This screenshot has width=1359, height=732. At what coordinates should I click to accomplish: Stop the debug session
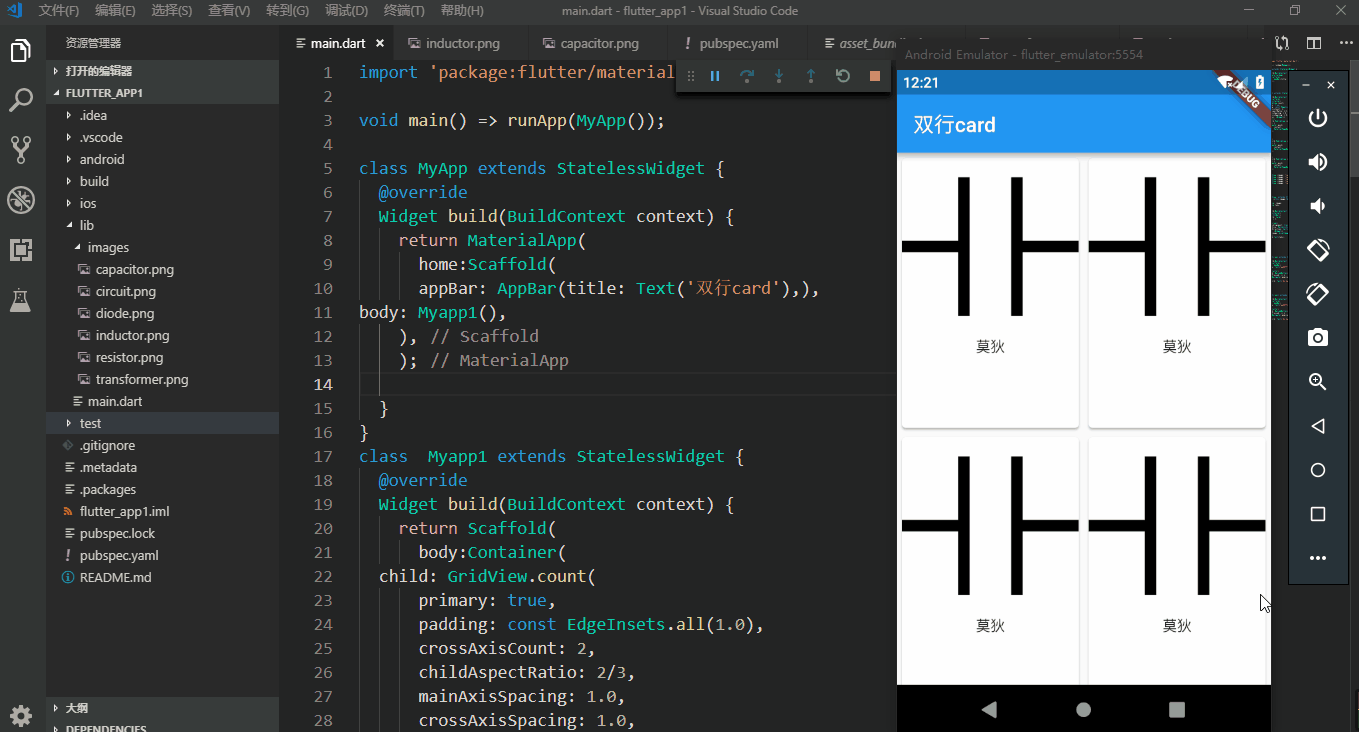(x=875, y=76)
